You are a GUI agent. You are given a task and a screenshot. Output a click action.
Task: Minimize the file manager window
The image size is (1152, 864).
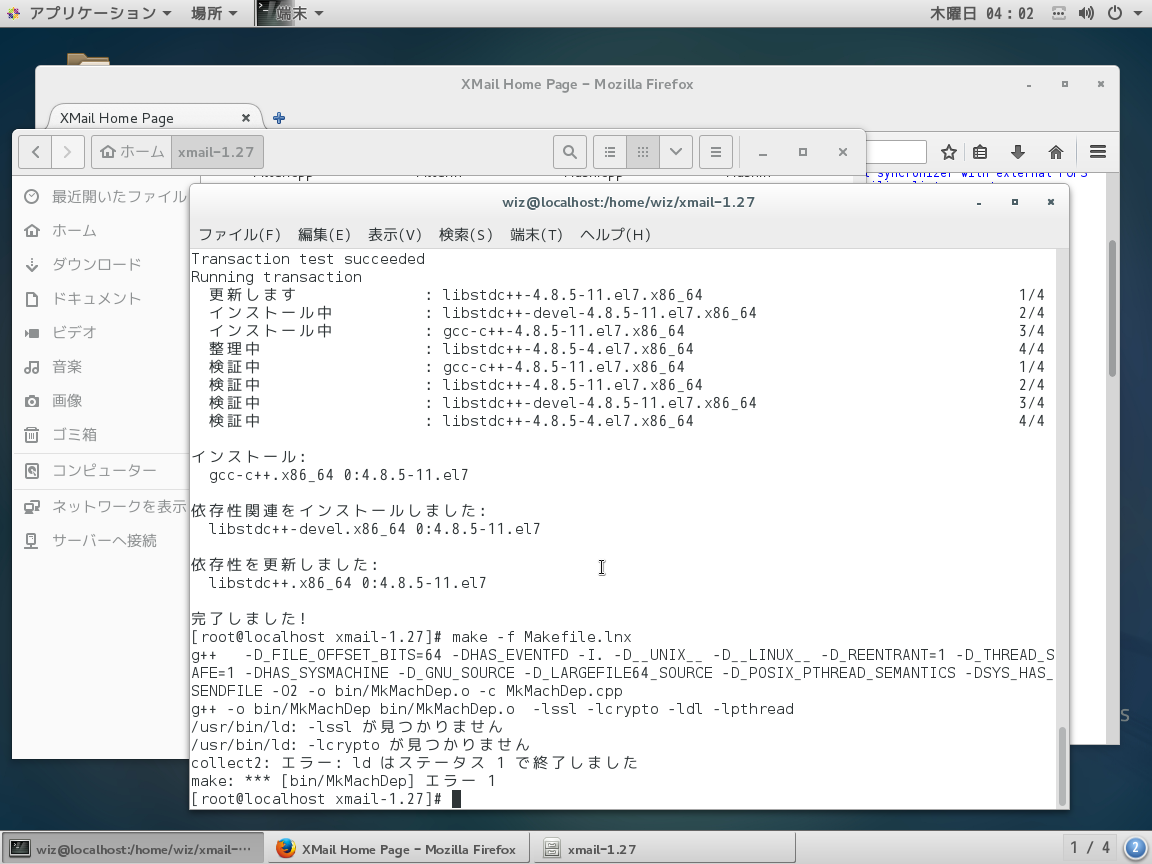tap(763, 152)
